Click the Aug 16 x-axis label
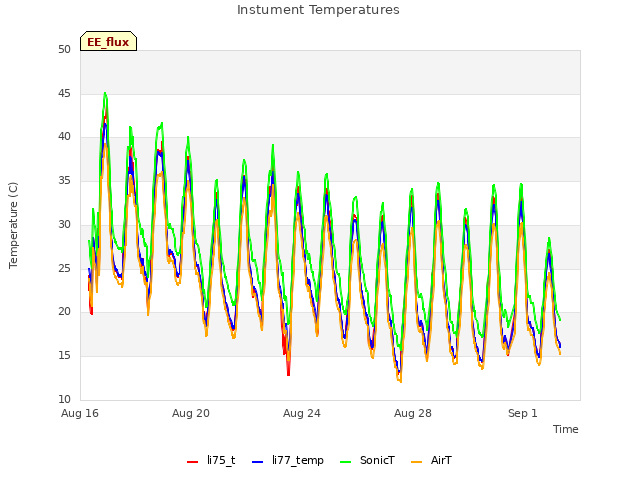This screenshot has height=480, width=640. pyautogui.click(x=80, y=413)
